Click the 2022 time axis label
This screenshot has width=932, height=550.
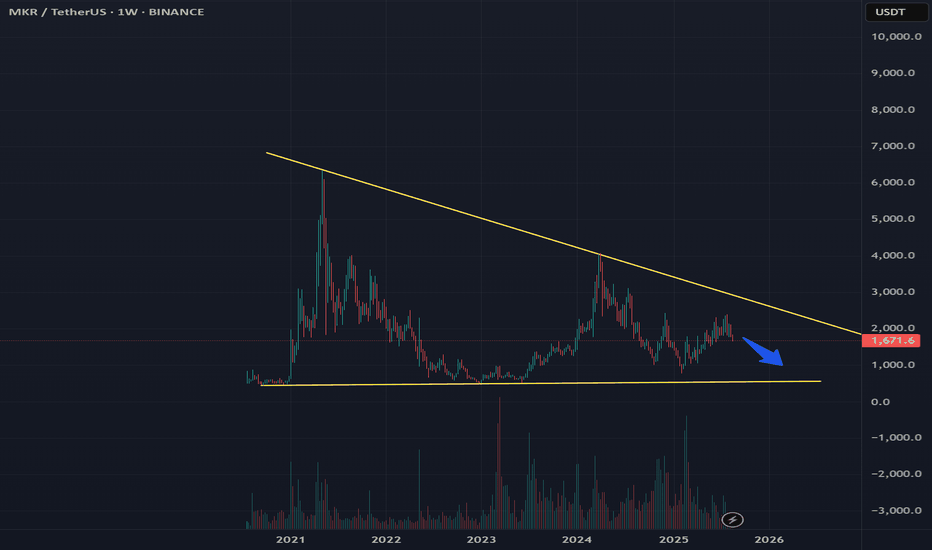click(386, 540)
